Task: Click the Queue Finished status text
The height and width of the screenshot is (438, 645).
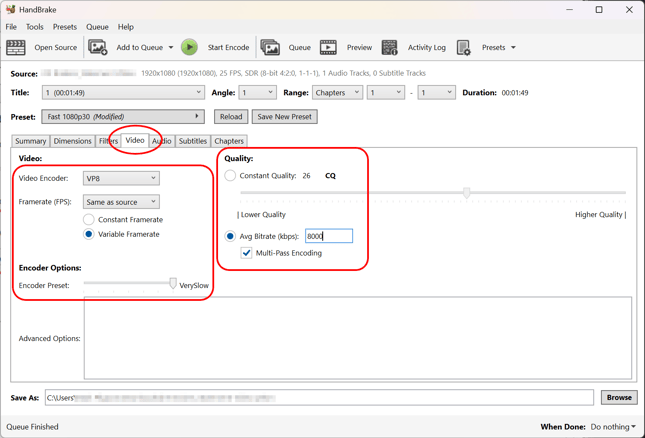Action: pyautogui.click(x=32, y=427)
